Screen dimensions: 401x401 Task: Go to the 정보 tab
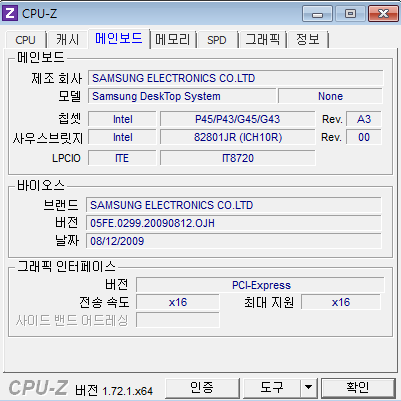click(x=308, y=40)
